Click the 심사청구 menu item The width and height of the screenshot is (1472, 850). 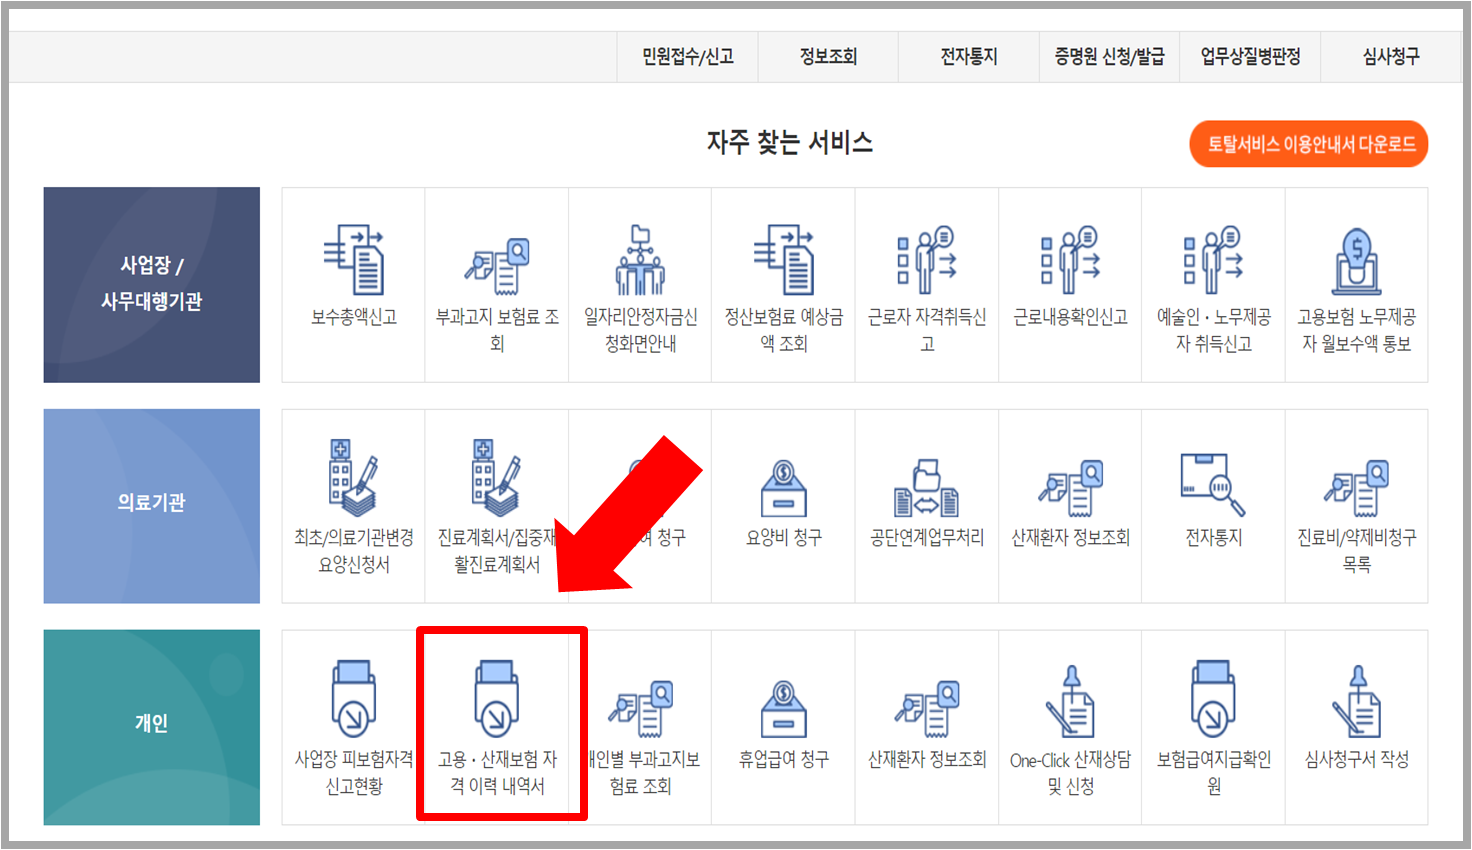pos(1392,57)
